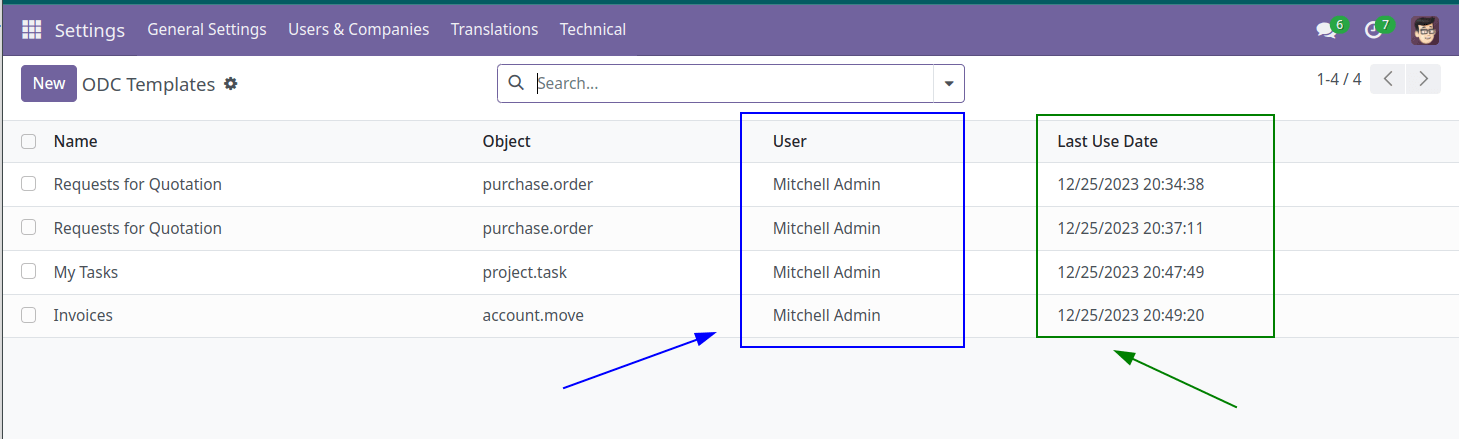Click the gear icon beside ODC Templates
Screen dimensions: 1459x439
point(231,84)
